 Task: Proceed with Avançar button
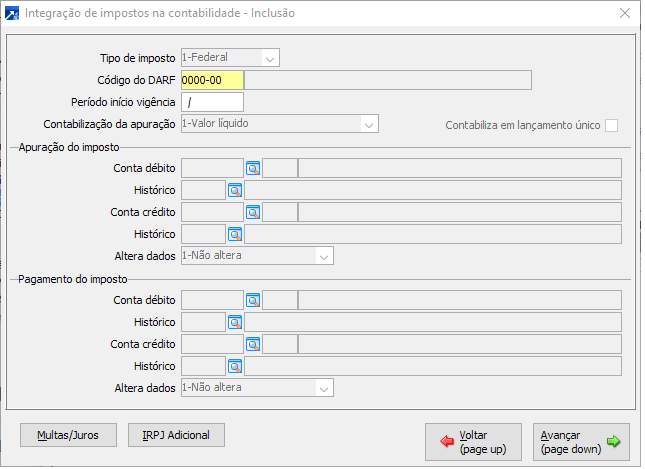pyautogui.click(x=581, y=442)
